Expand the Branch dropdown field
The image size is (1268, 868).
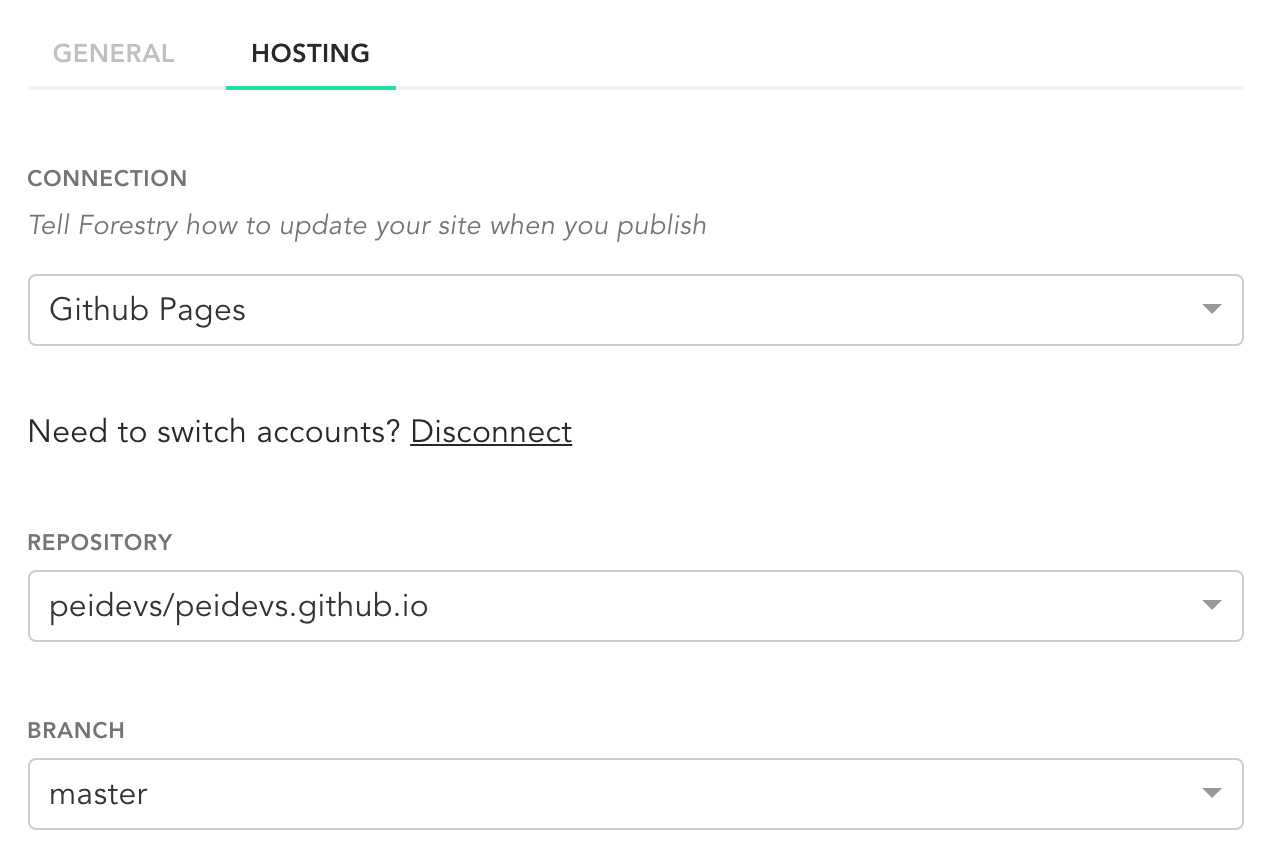click(x=635, y=794)
